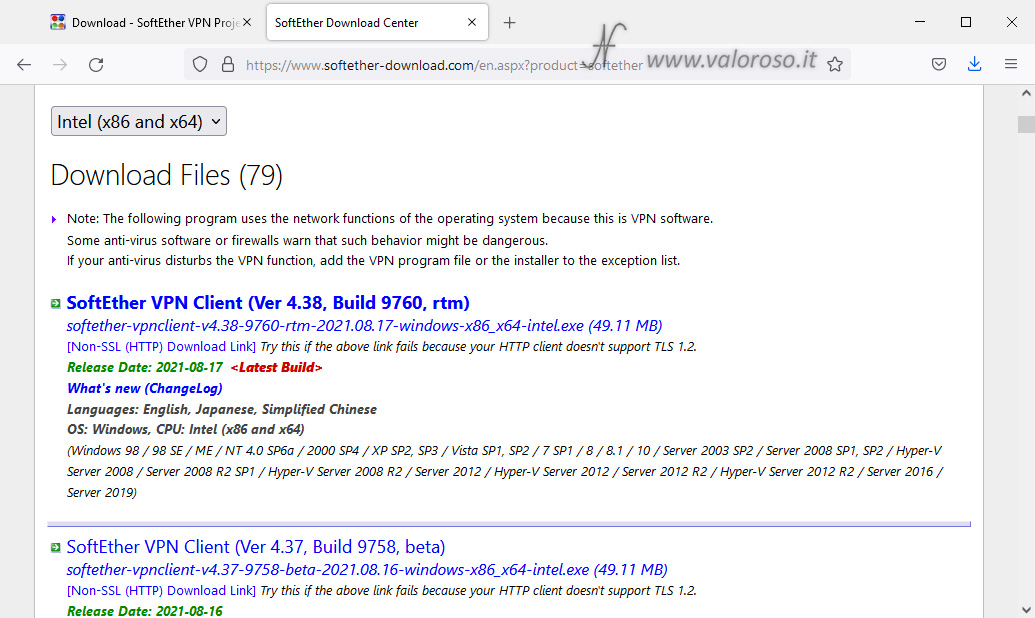Click the scrollbar down arrow
This screenshot has width=1035, height=618.
tap(1026, 610)
